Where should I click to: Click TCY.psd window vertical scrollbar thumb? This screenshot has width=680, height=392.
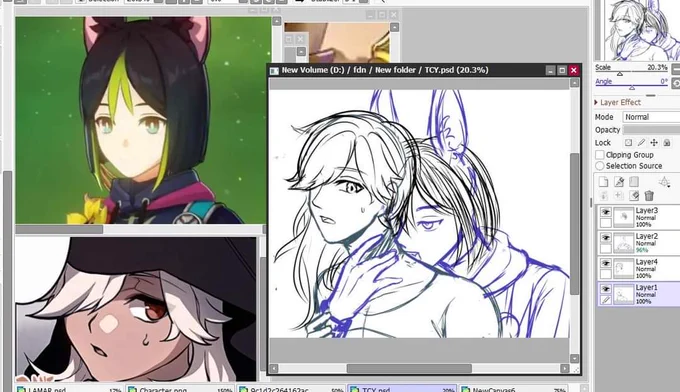[574, 224]
